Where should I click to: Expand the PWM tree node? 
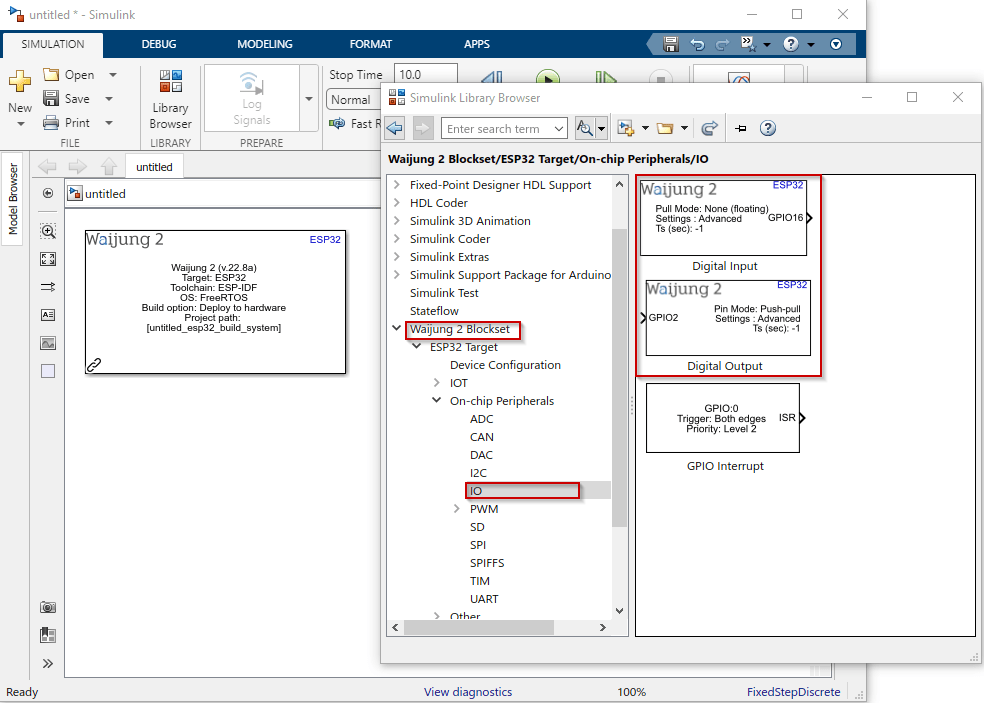(x=457, y=508)
